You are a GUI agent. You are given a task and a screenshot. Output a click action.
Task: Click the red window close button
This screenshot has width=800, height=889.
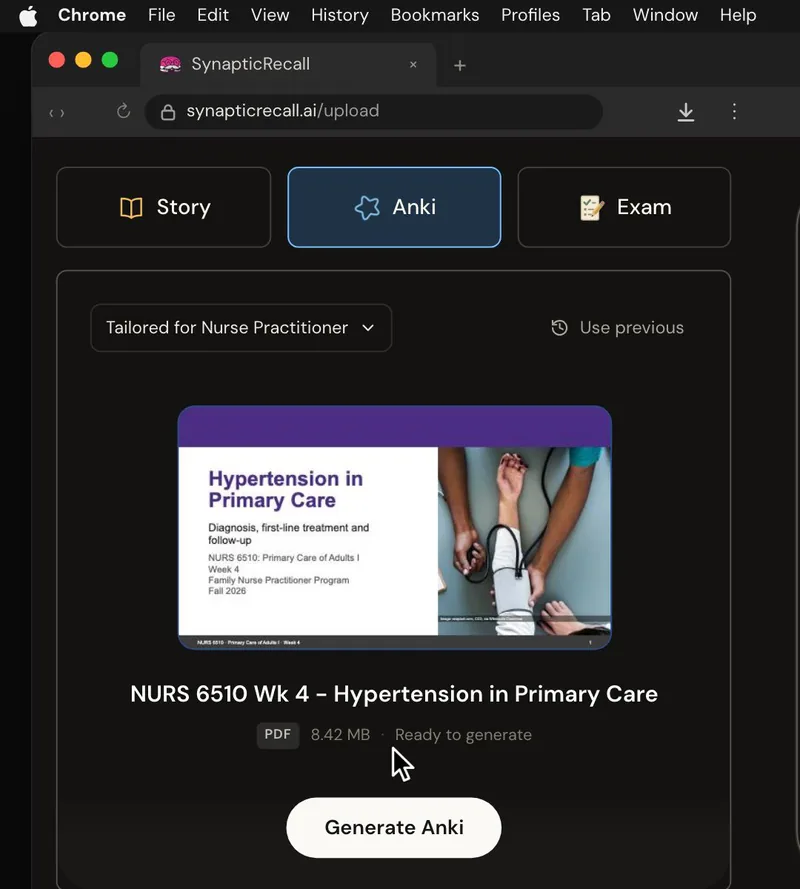pyautogui.click(x=57, y=60)
